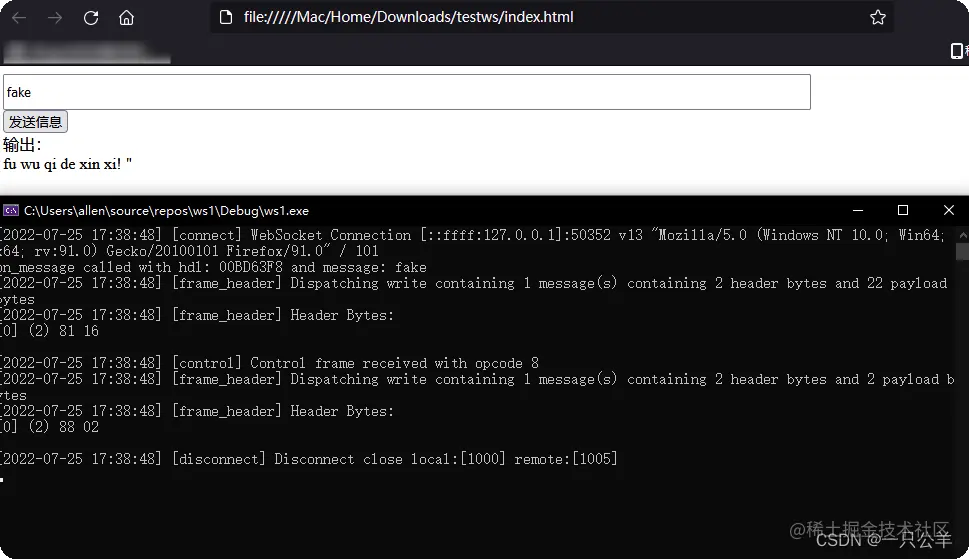969x559 pixels.
Task: Open the browser home page icon
Action: [127, 18]
